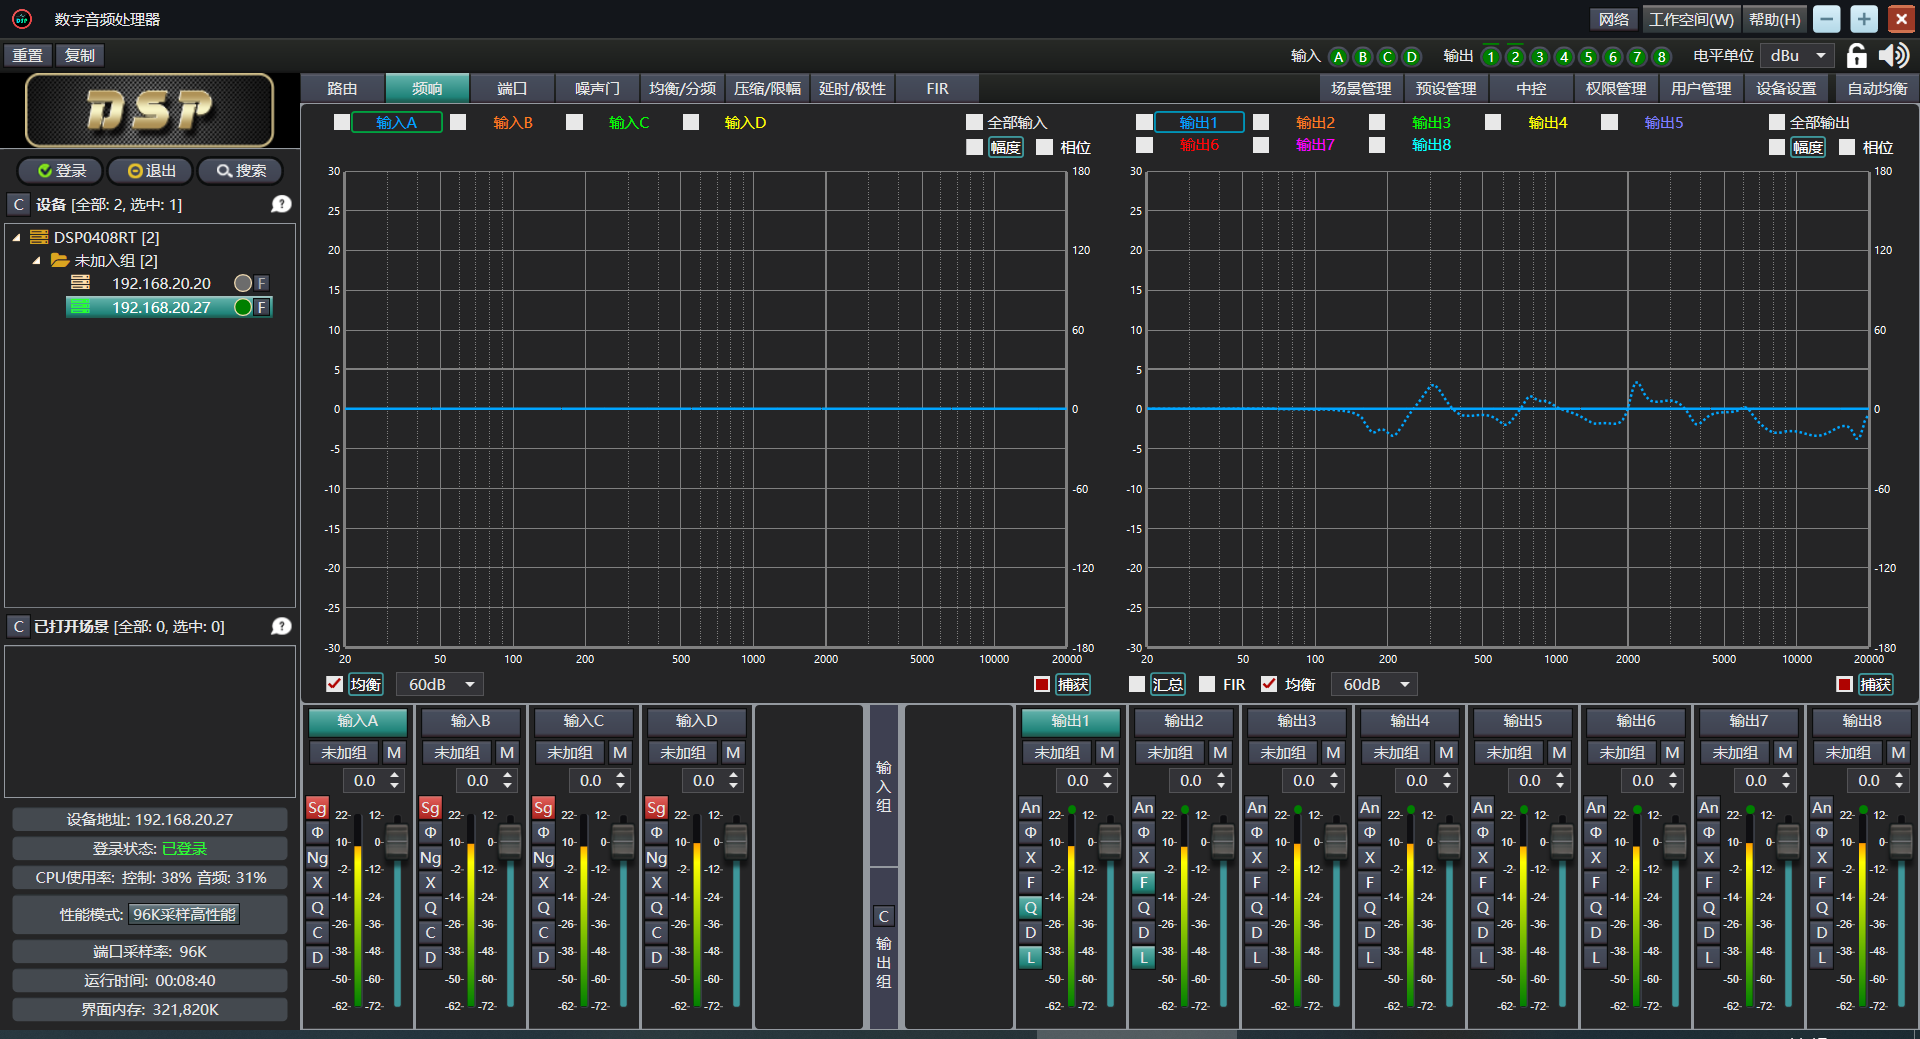The width and height of the screenshot is (1920, 1039).
Task: Click the device list help bubble icon
Action: tap(281, 204)
